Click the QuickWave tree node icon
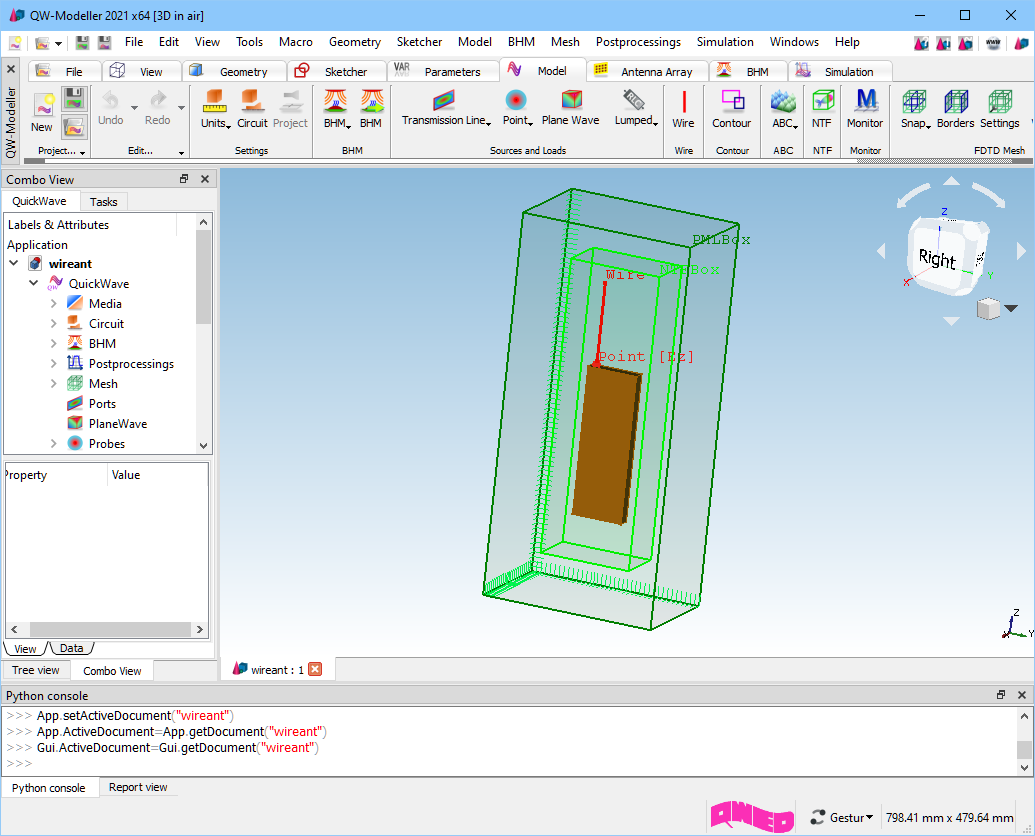The width and height of the screenshot is (1035, 836). coord(55,283)
